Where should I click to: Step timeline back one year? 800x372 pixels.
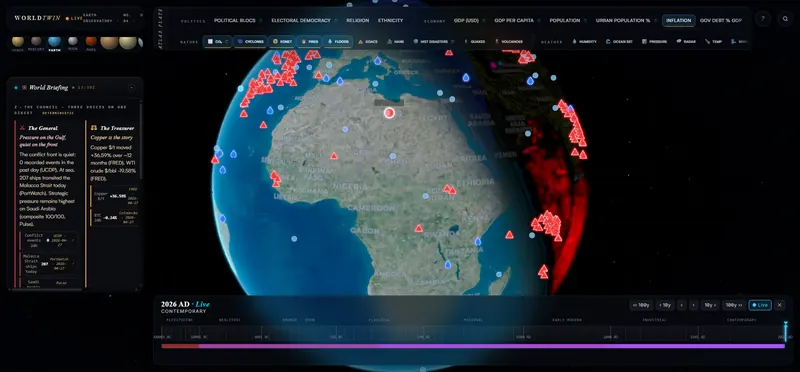click(682, 305)
